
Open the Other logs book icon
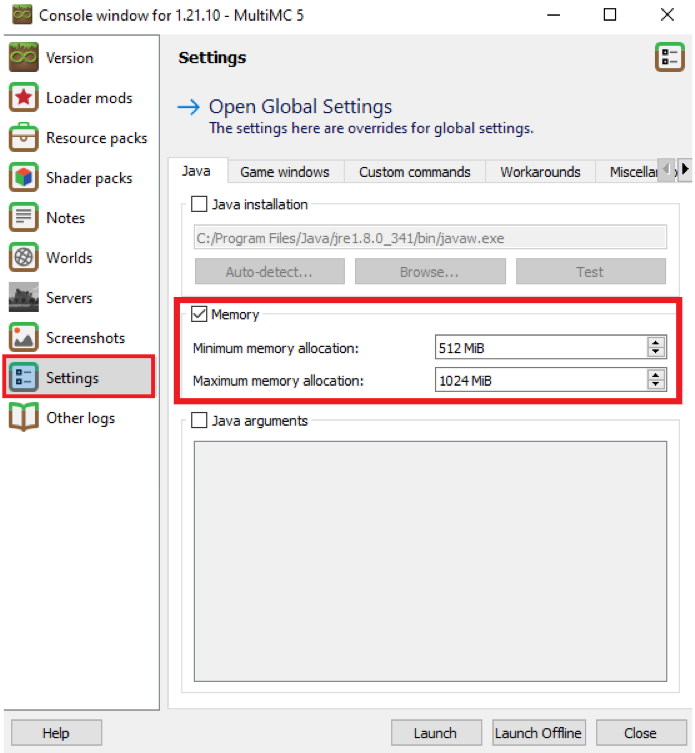tap(23, 418)
